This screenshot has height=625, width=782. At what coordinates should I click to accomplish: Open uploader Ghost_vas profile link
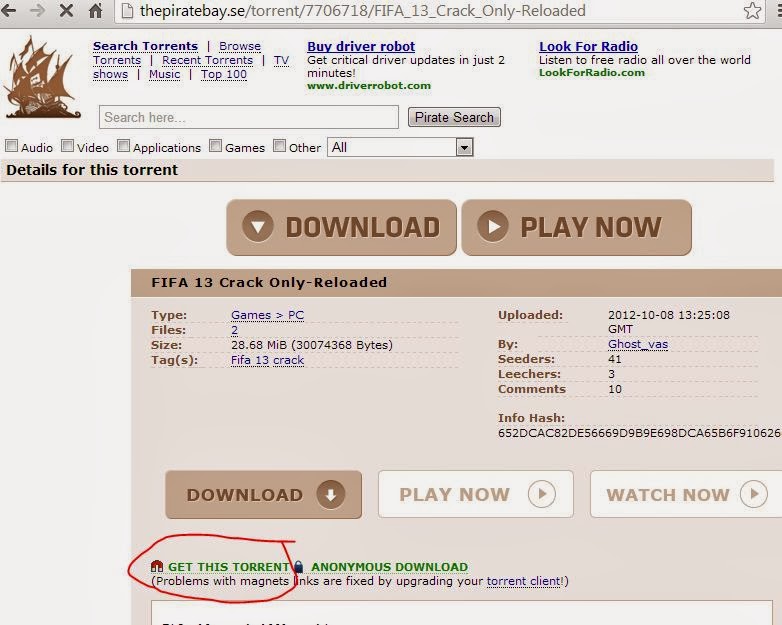coord(638,344)
